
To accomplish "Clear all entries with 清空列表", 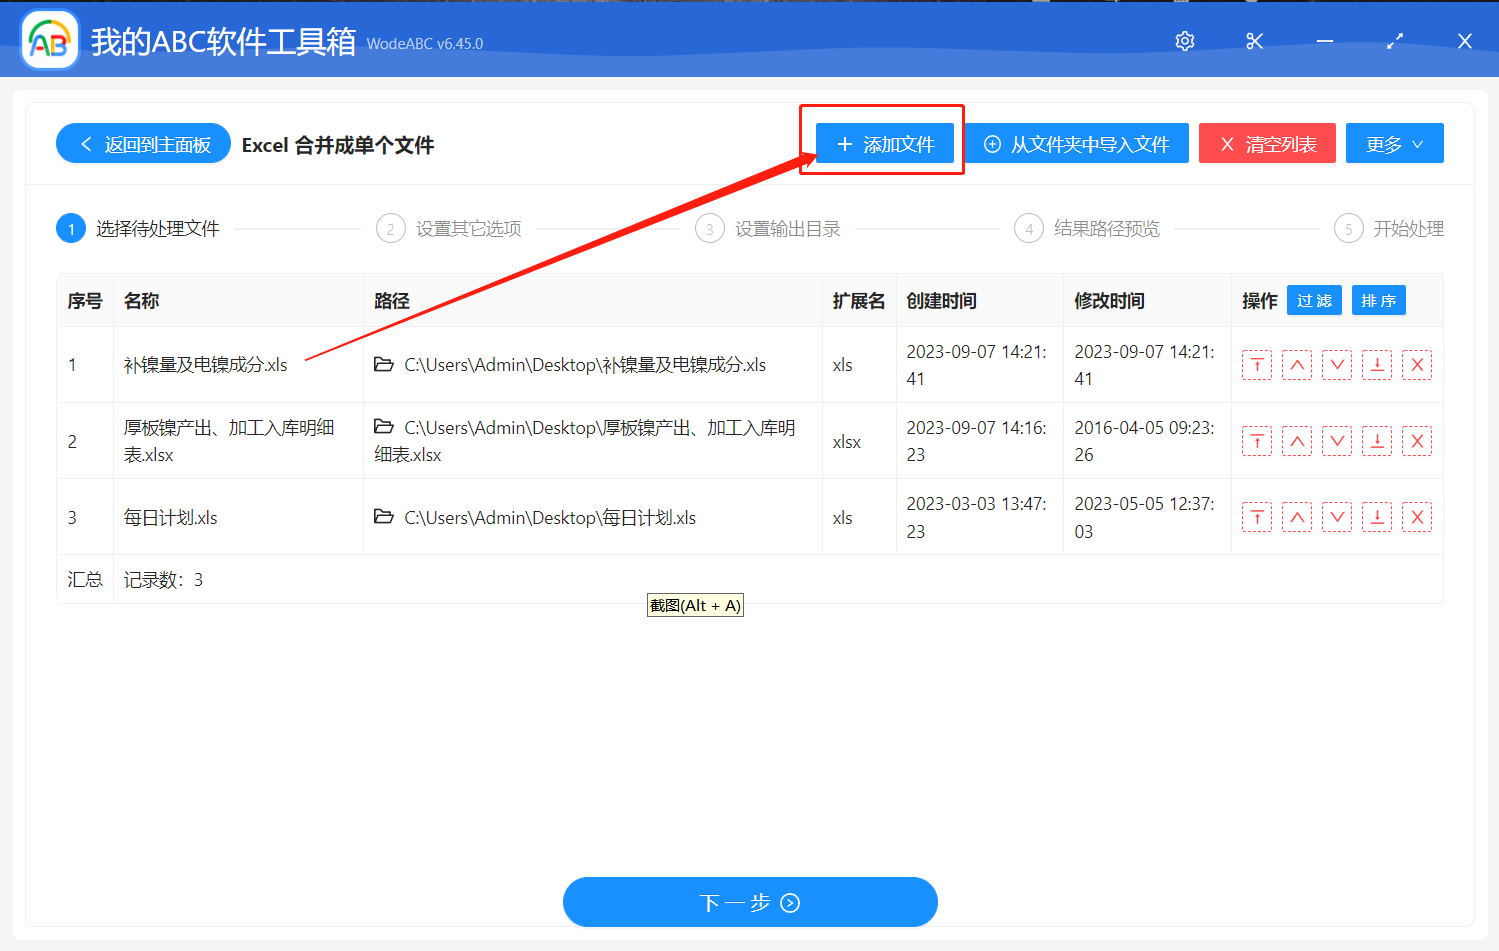I will [x=1267, y=143].
